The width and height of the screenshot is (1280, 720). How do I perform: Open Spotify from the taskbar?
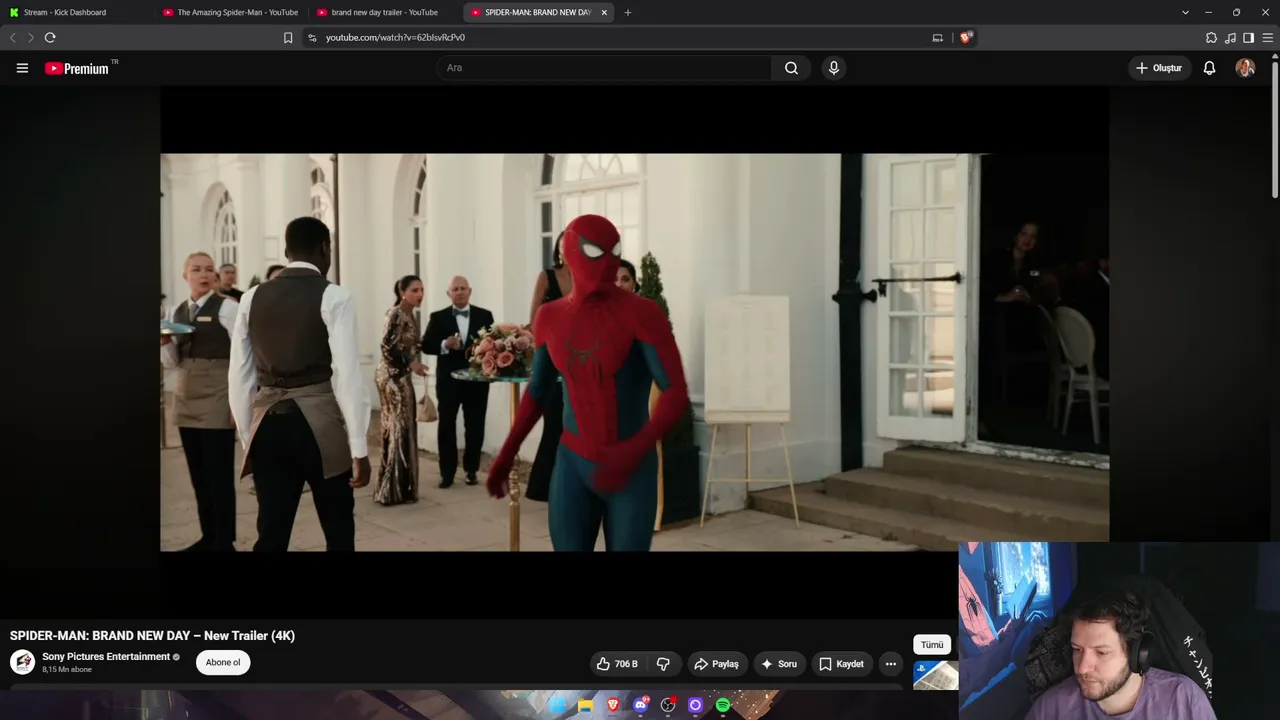pyautogui.click(x=723, y=705)
